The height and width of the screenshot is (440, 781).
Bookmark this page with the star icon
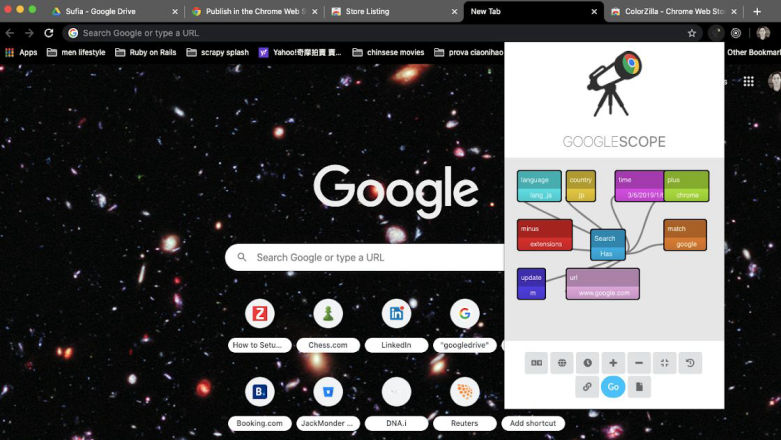692,33
